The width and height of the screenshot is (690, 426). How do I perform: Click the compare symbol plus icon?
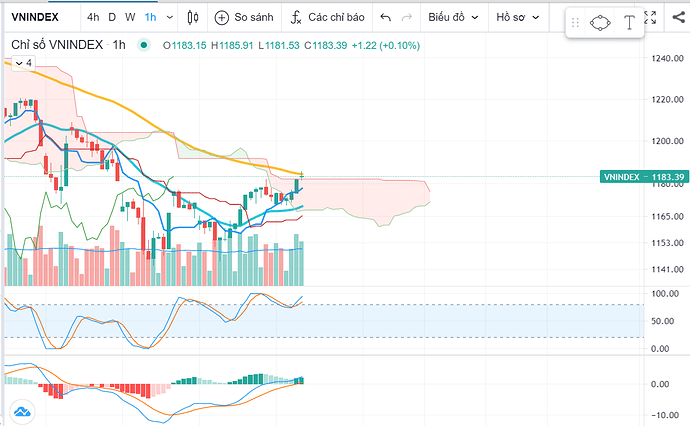224,18
